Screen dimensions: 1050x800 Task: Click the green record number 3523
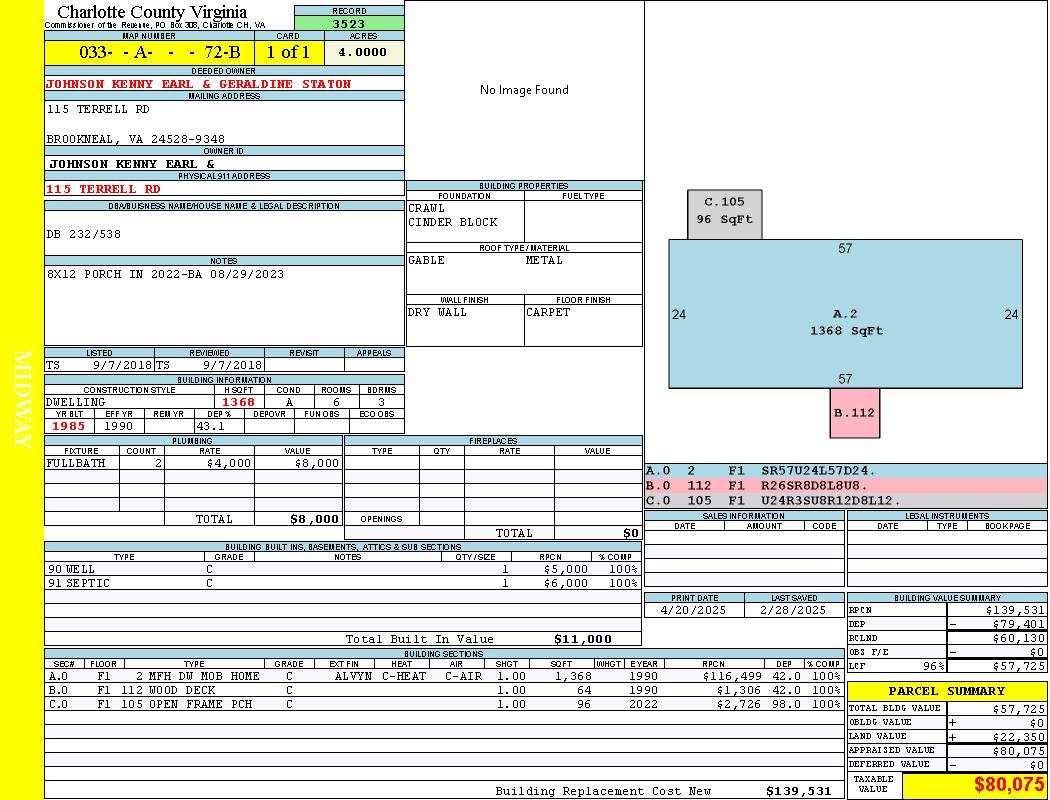tap(349, 24)
